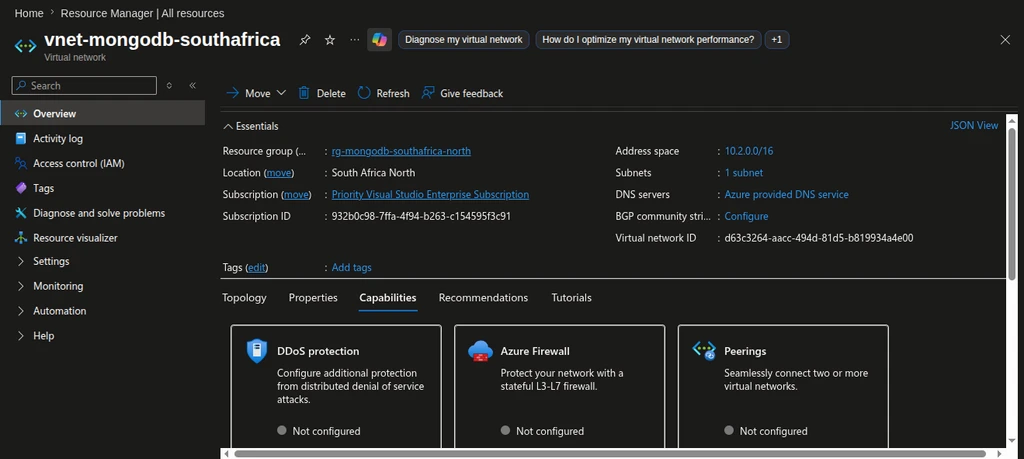The height and width of the screenshot is (459, 1024).
Task: Click the Give feedback toolbar button
Action: pyautogui.click(x=462, y=93)
